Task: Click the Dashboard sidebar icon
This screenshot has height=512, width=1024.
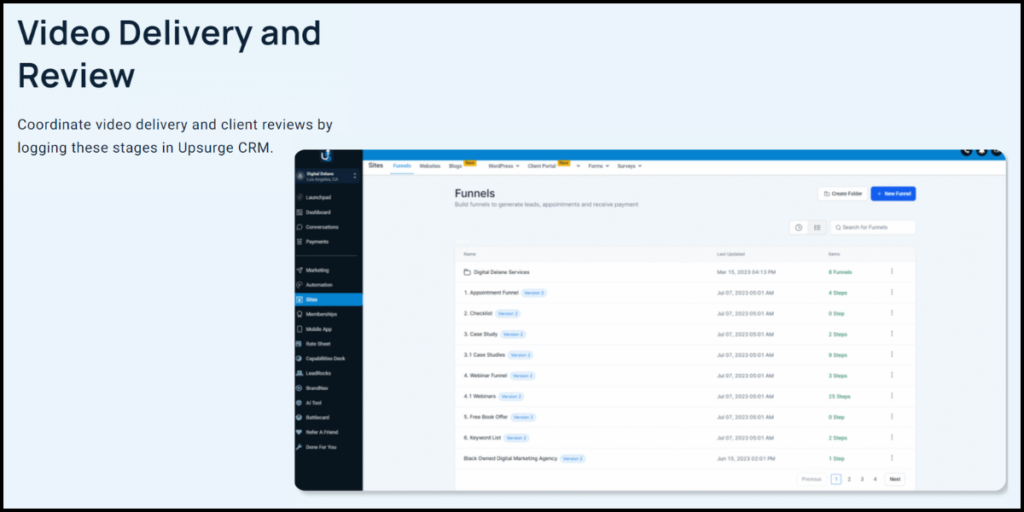Action: click(299, 212)
